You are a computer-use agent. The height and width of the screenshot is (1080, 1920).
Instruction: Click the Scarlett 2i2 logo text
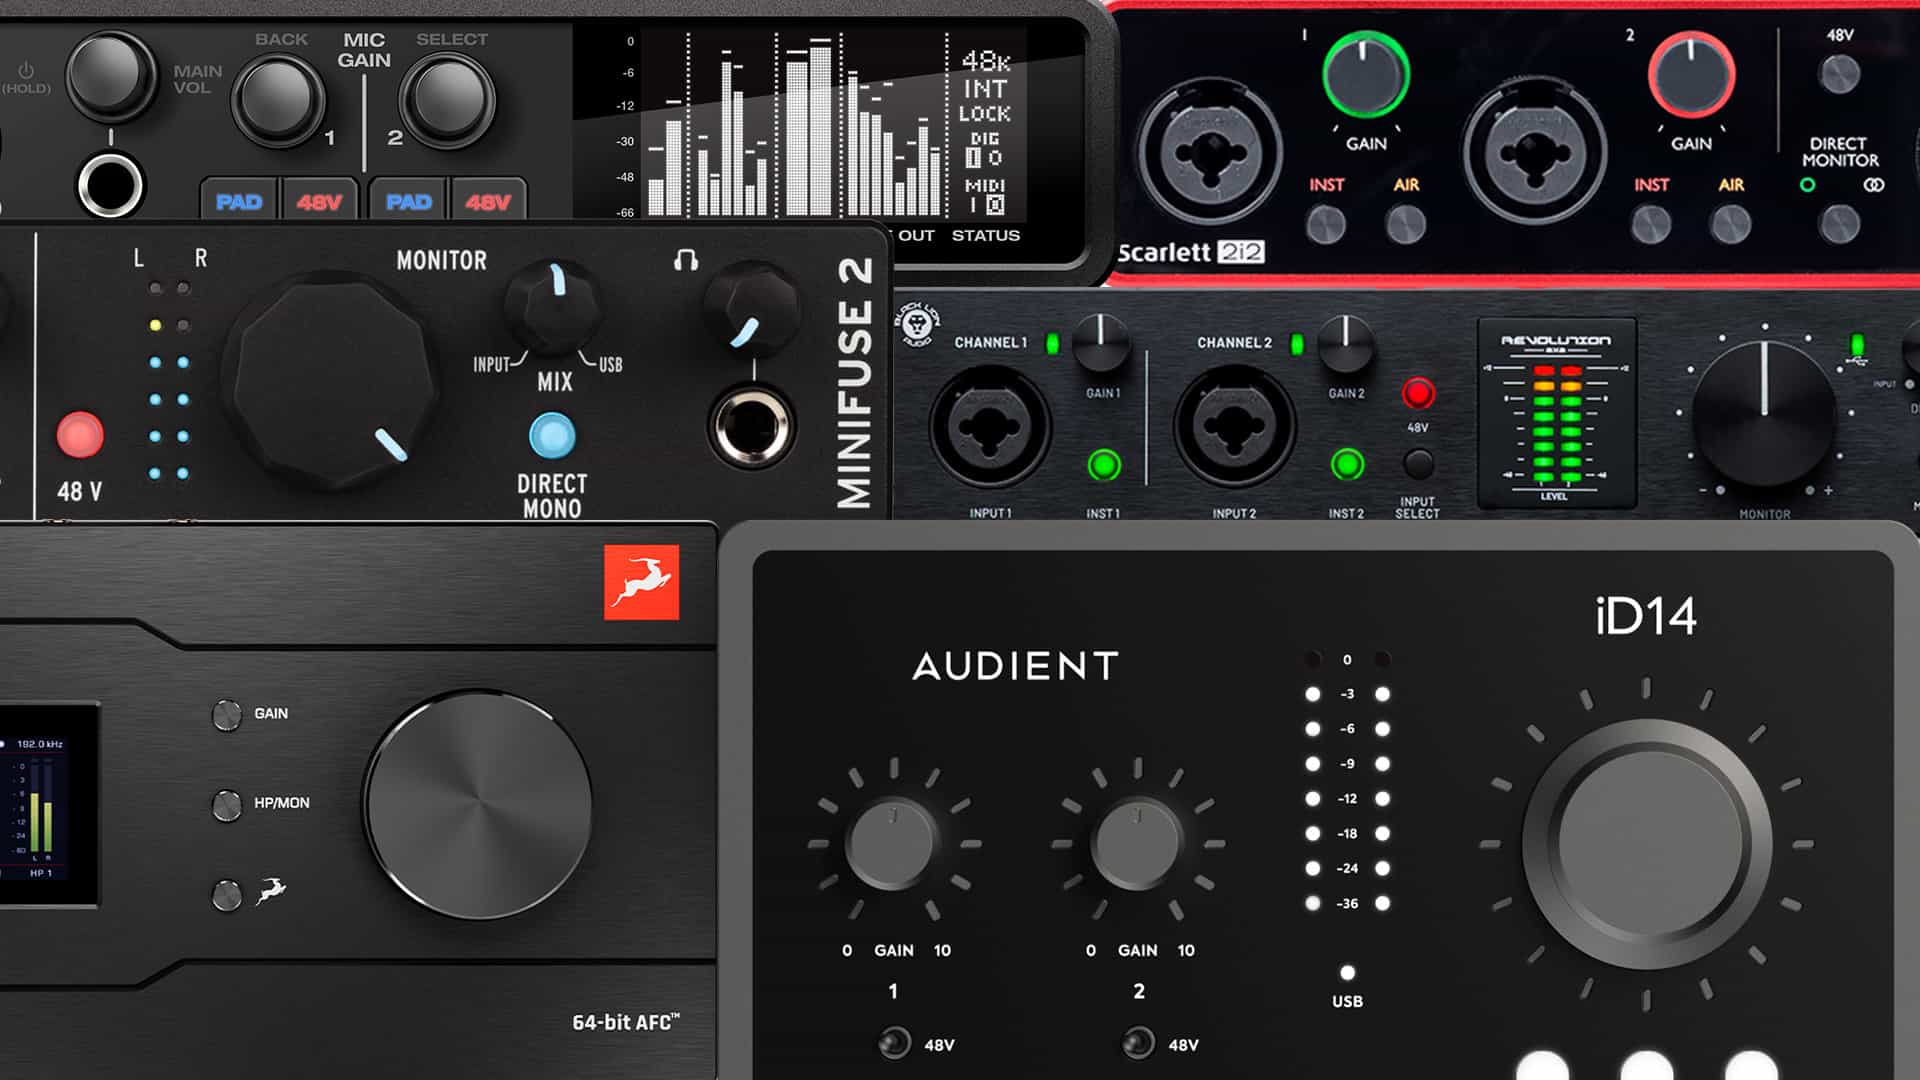click(1191, 252)
